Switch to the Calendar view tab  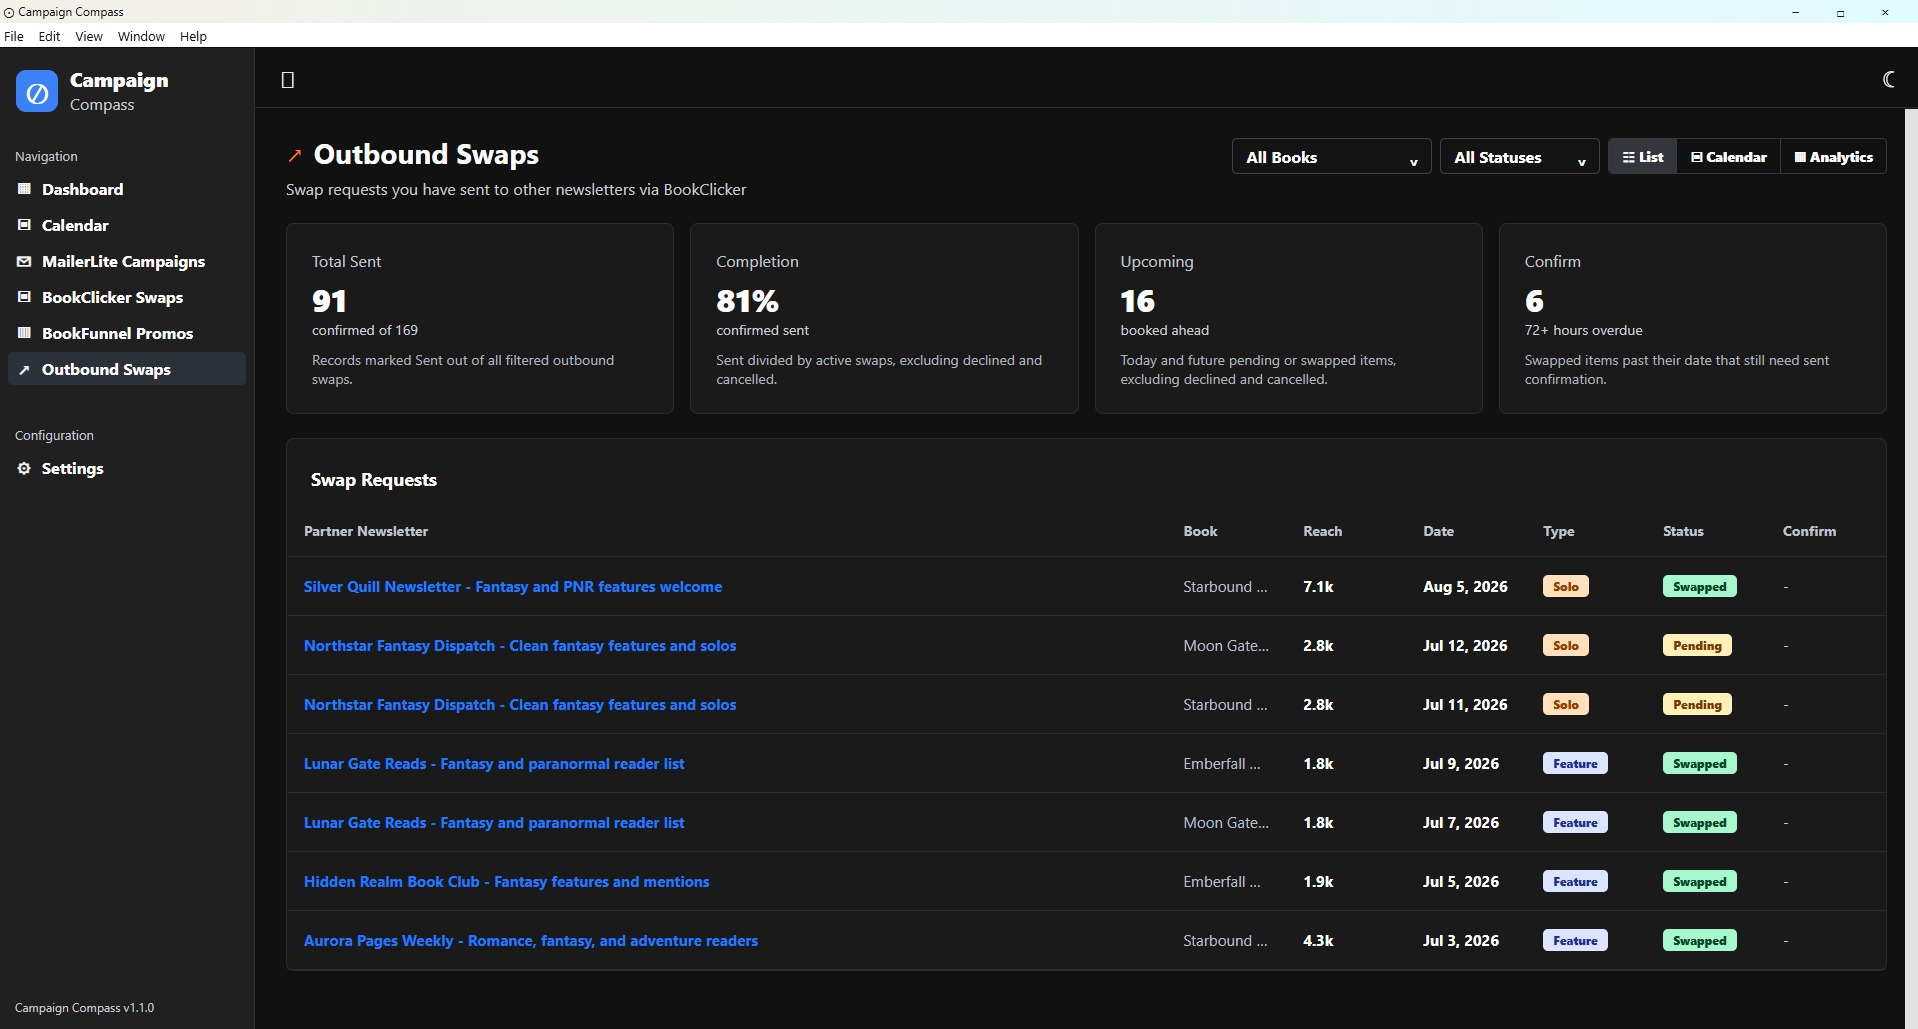click(1728, 157)
